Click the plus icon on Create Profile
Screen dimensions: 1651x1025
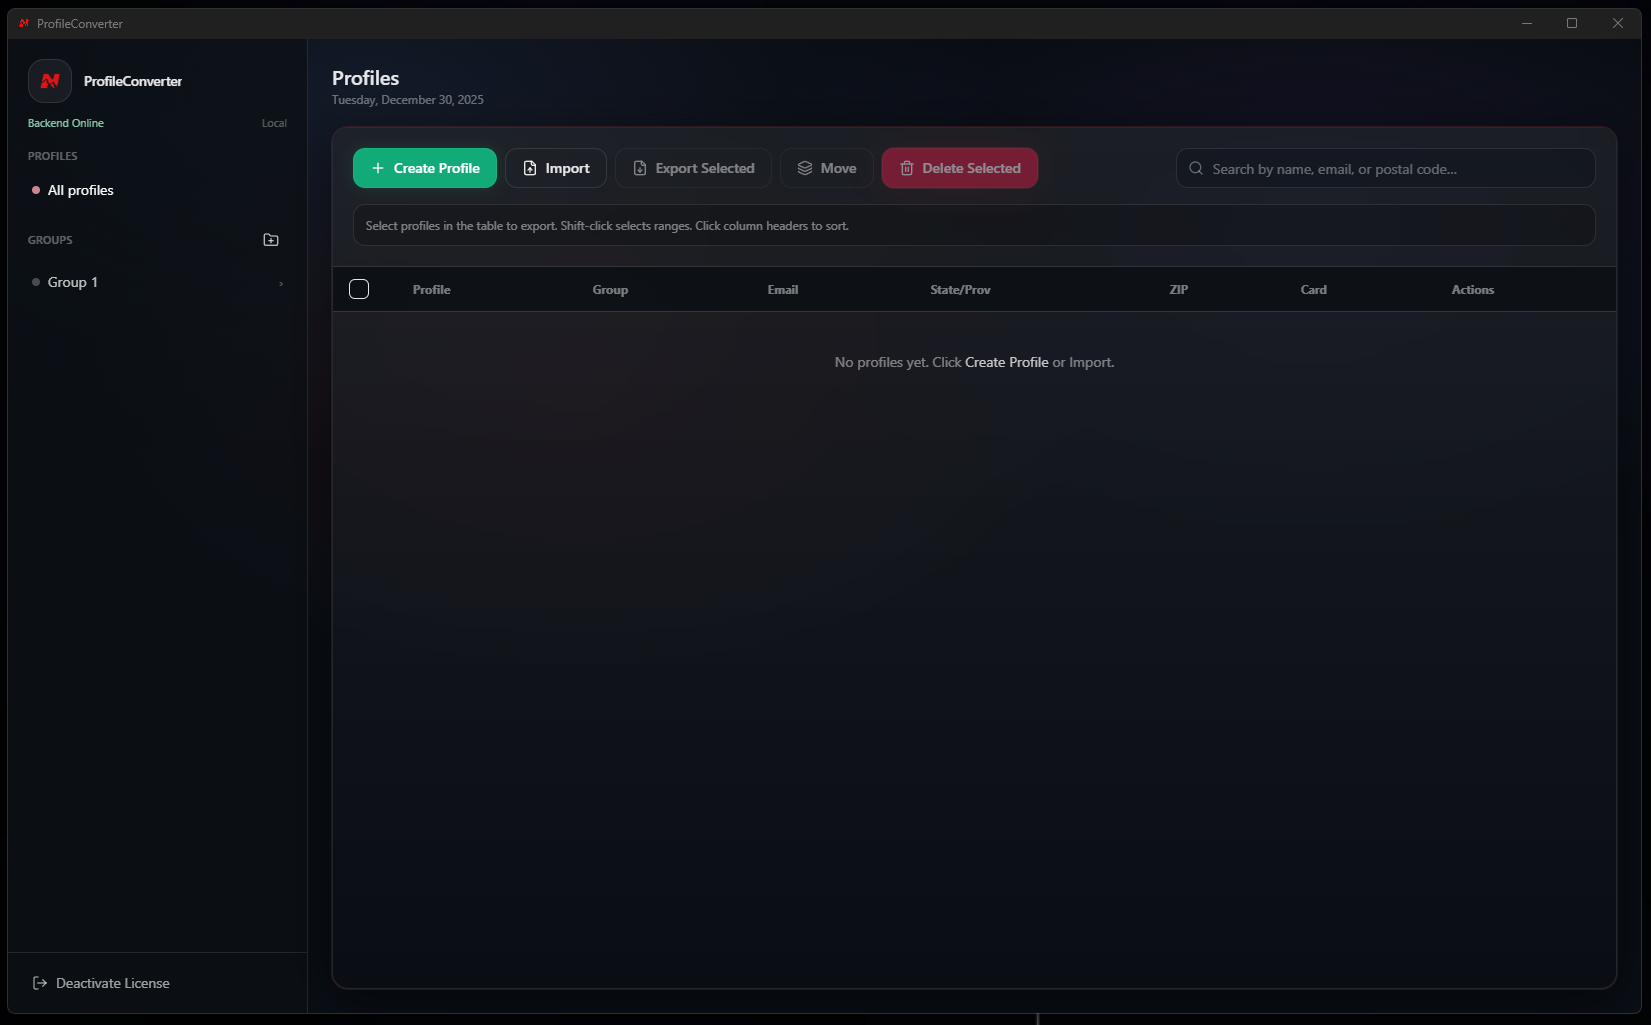(376, 168)
